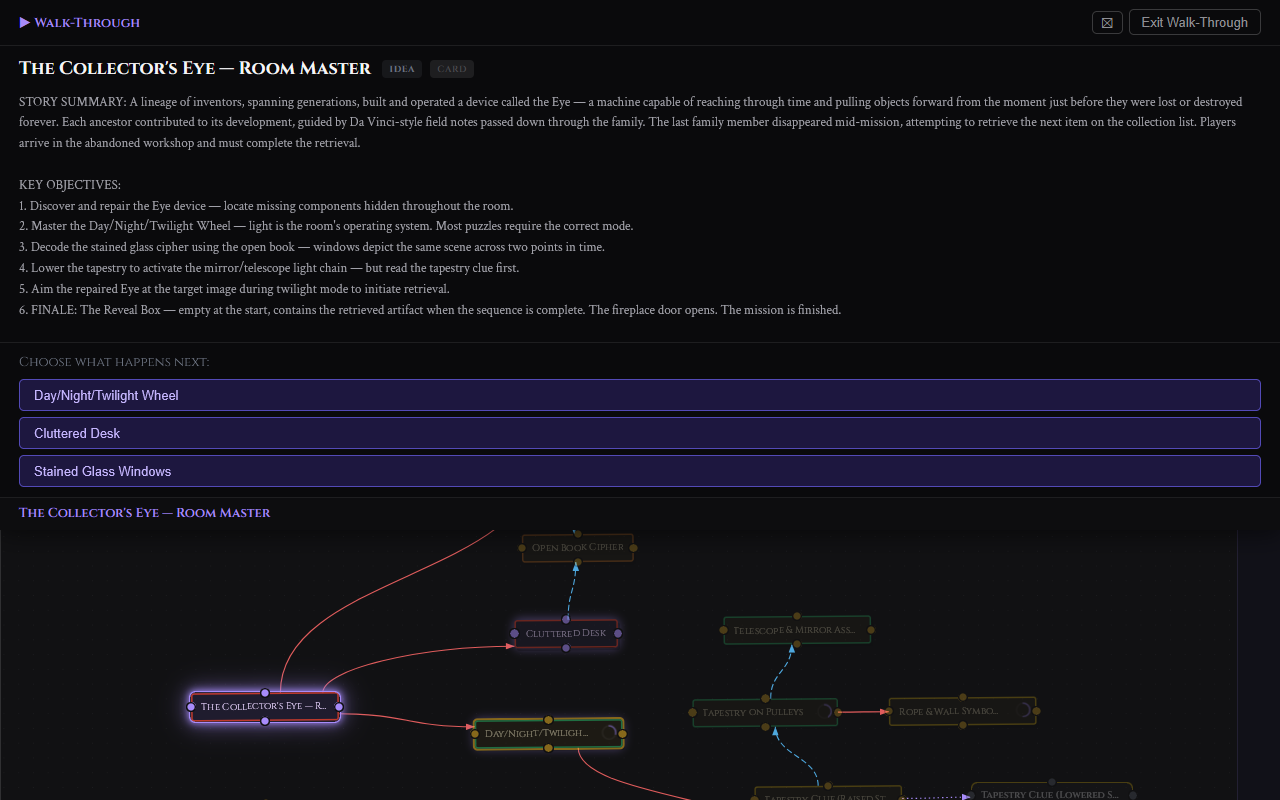Click the left port of Cluttered Desk node
The height and width of the screenshot is (800, 1280).
tap(514, 633)
